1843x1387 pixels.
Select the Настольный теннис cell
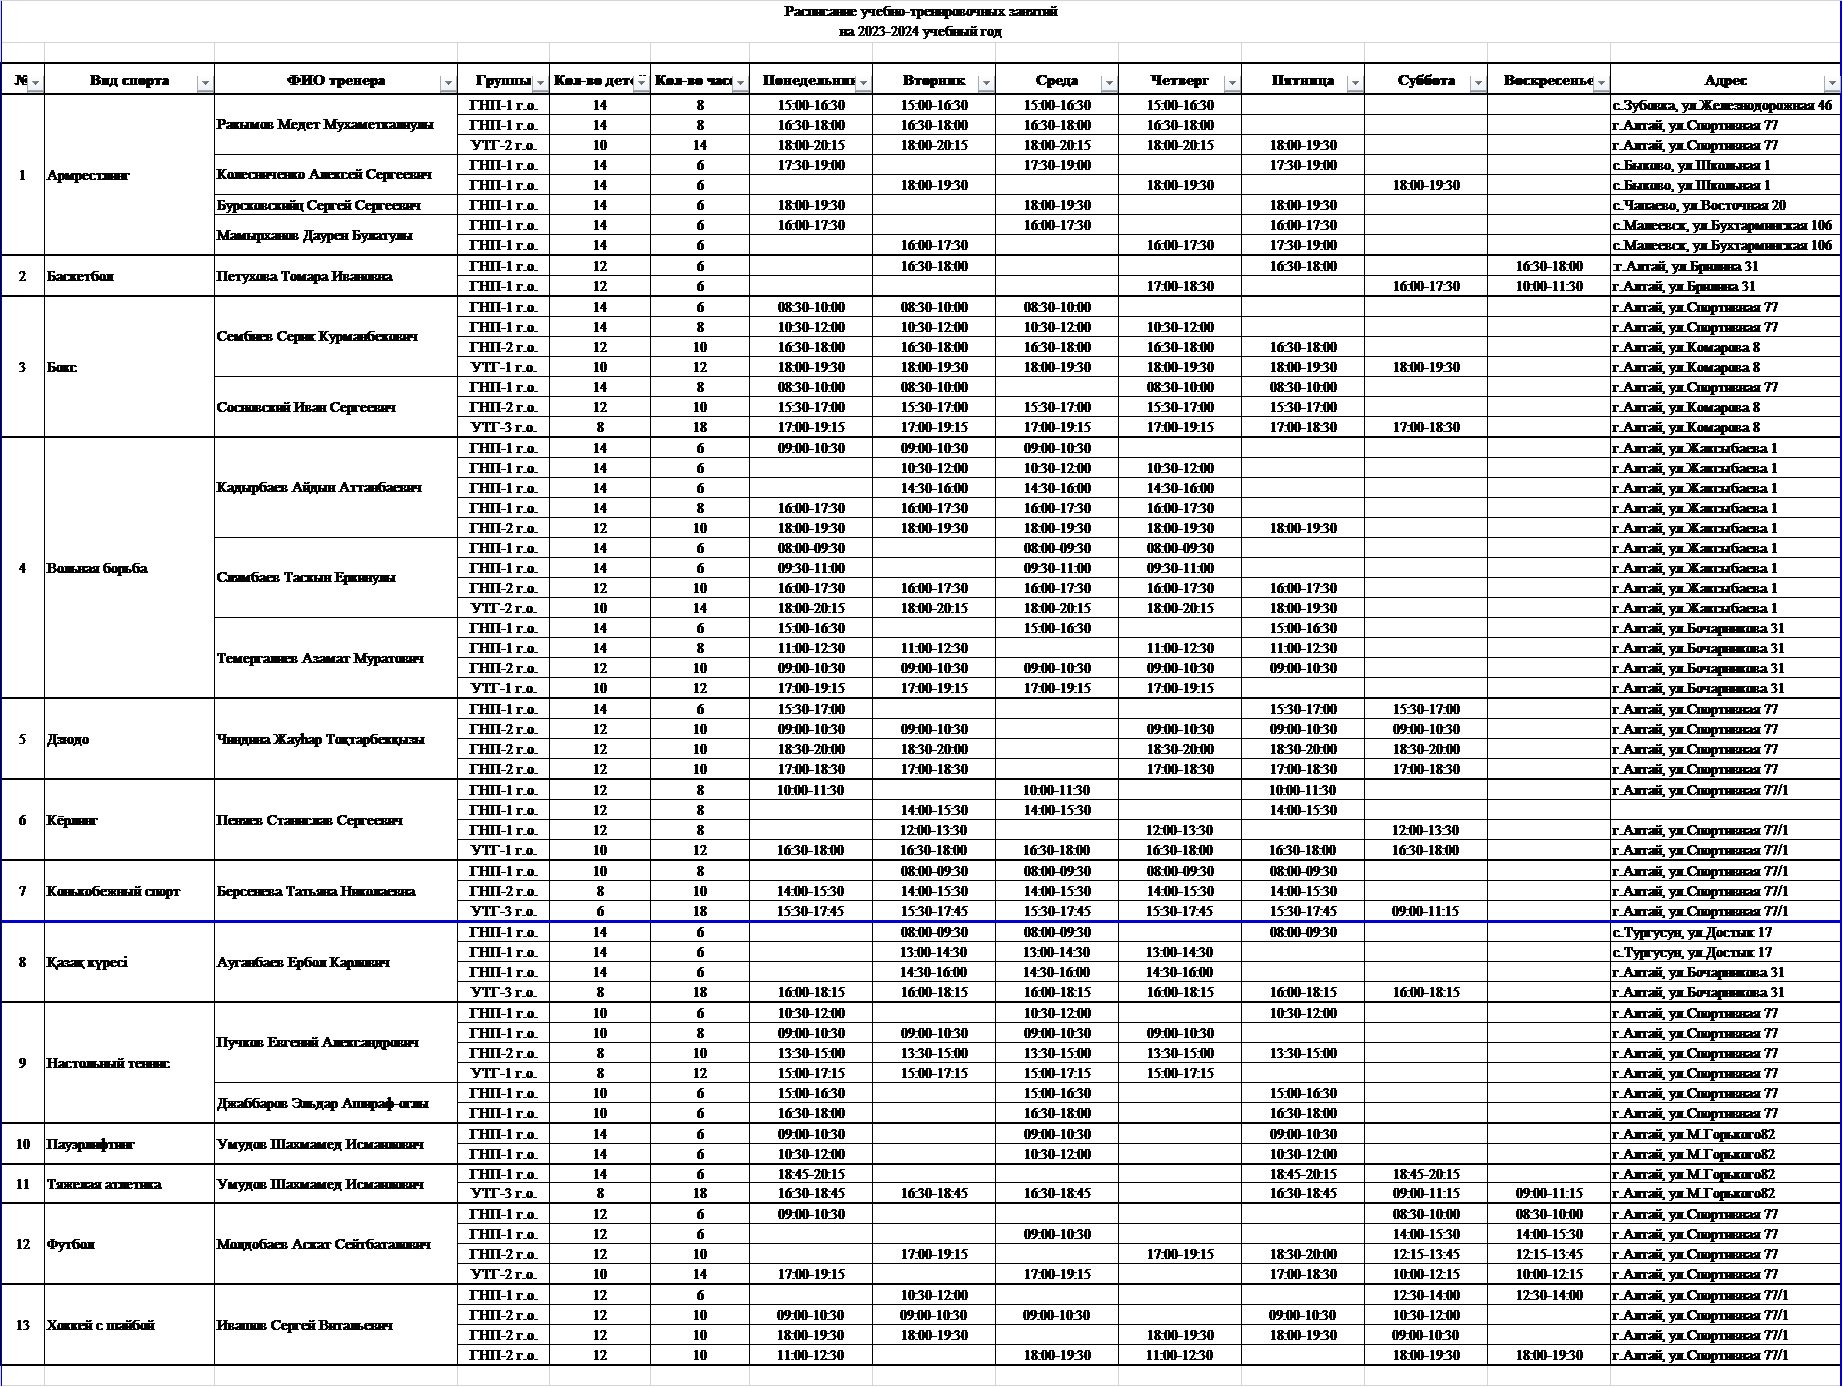[109, 1063]
